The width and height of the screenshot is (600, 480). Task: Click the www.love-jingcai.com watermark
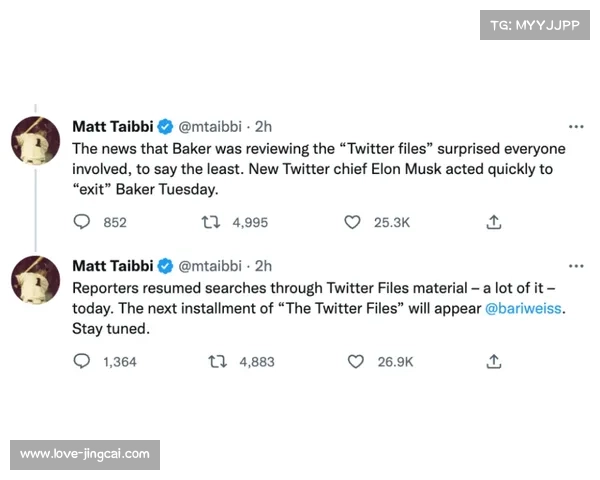[84, 454]
